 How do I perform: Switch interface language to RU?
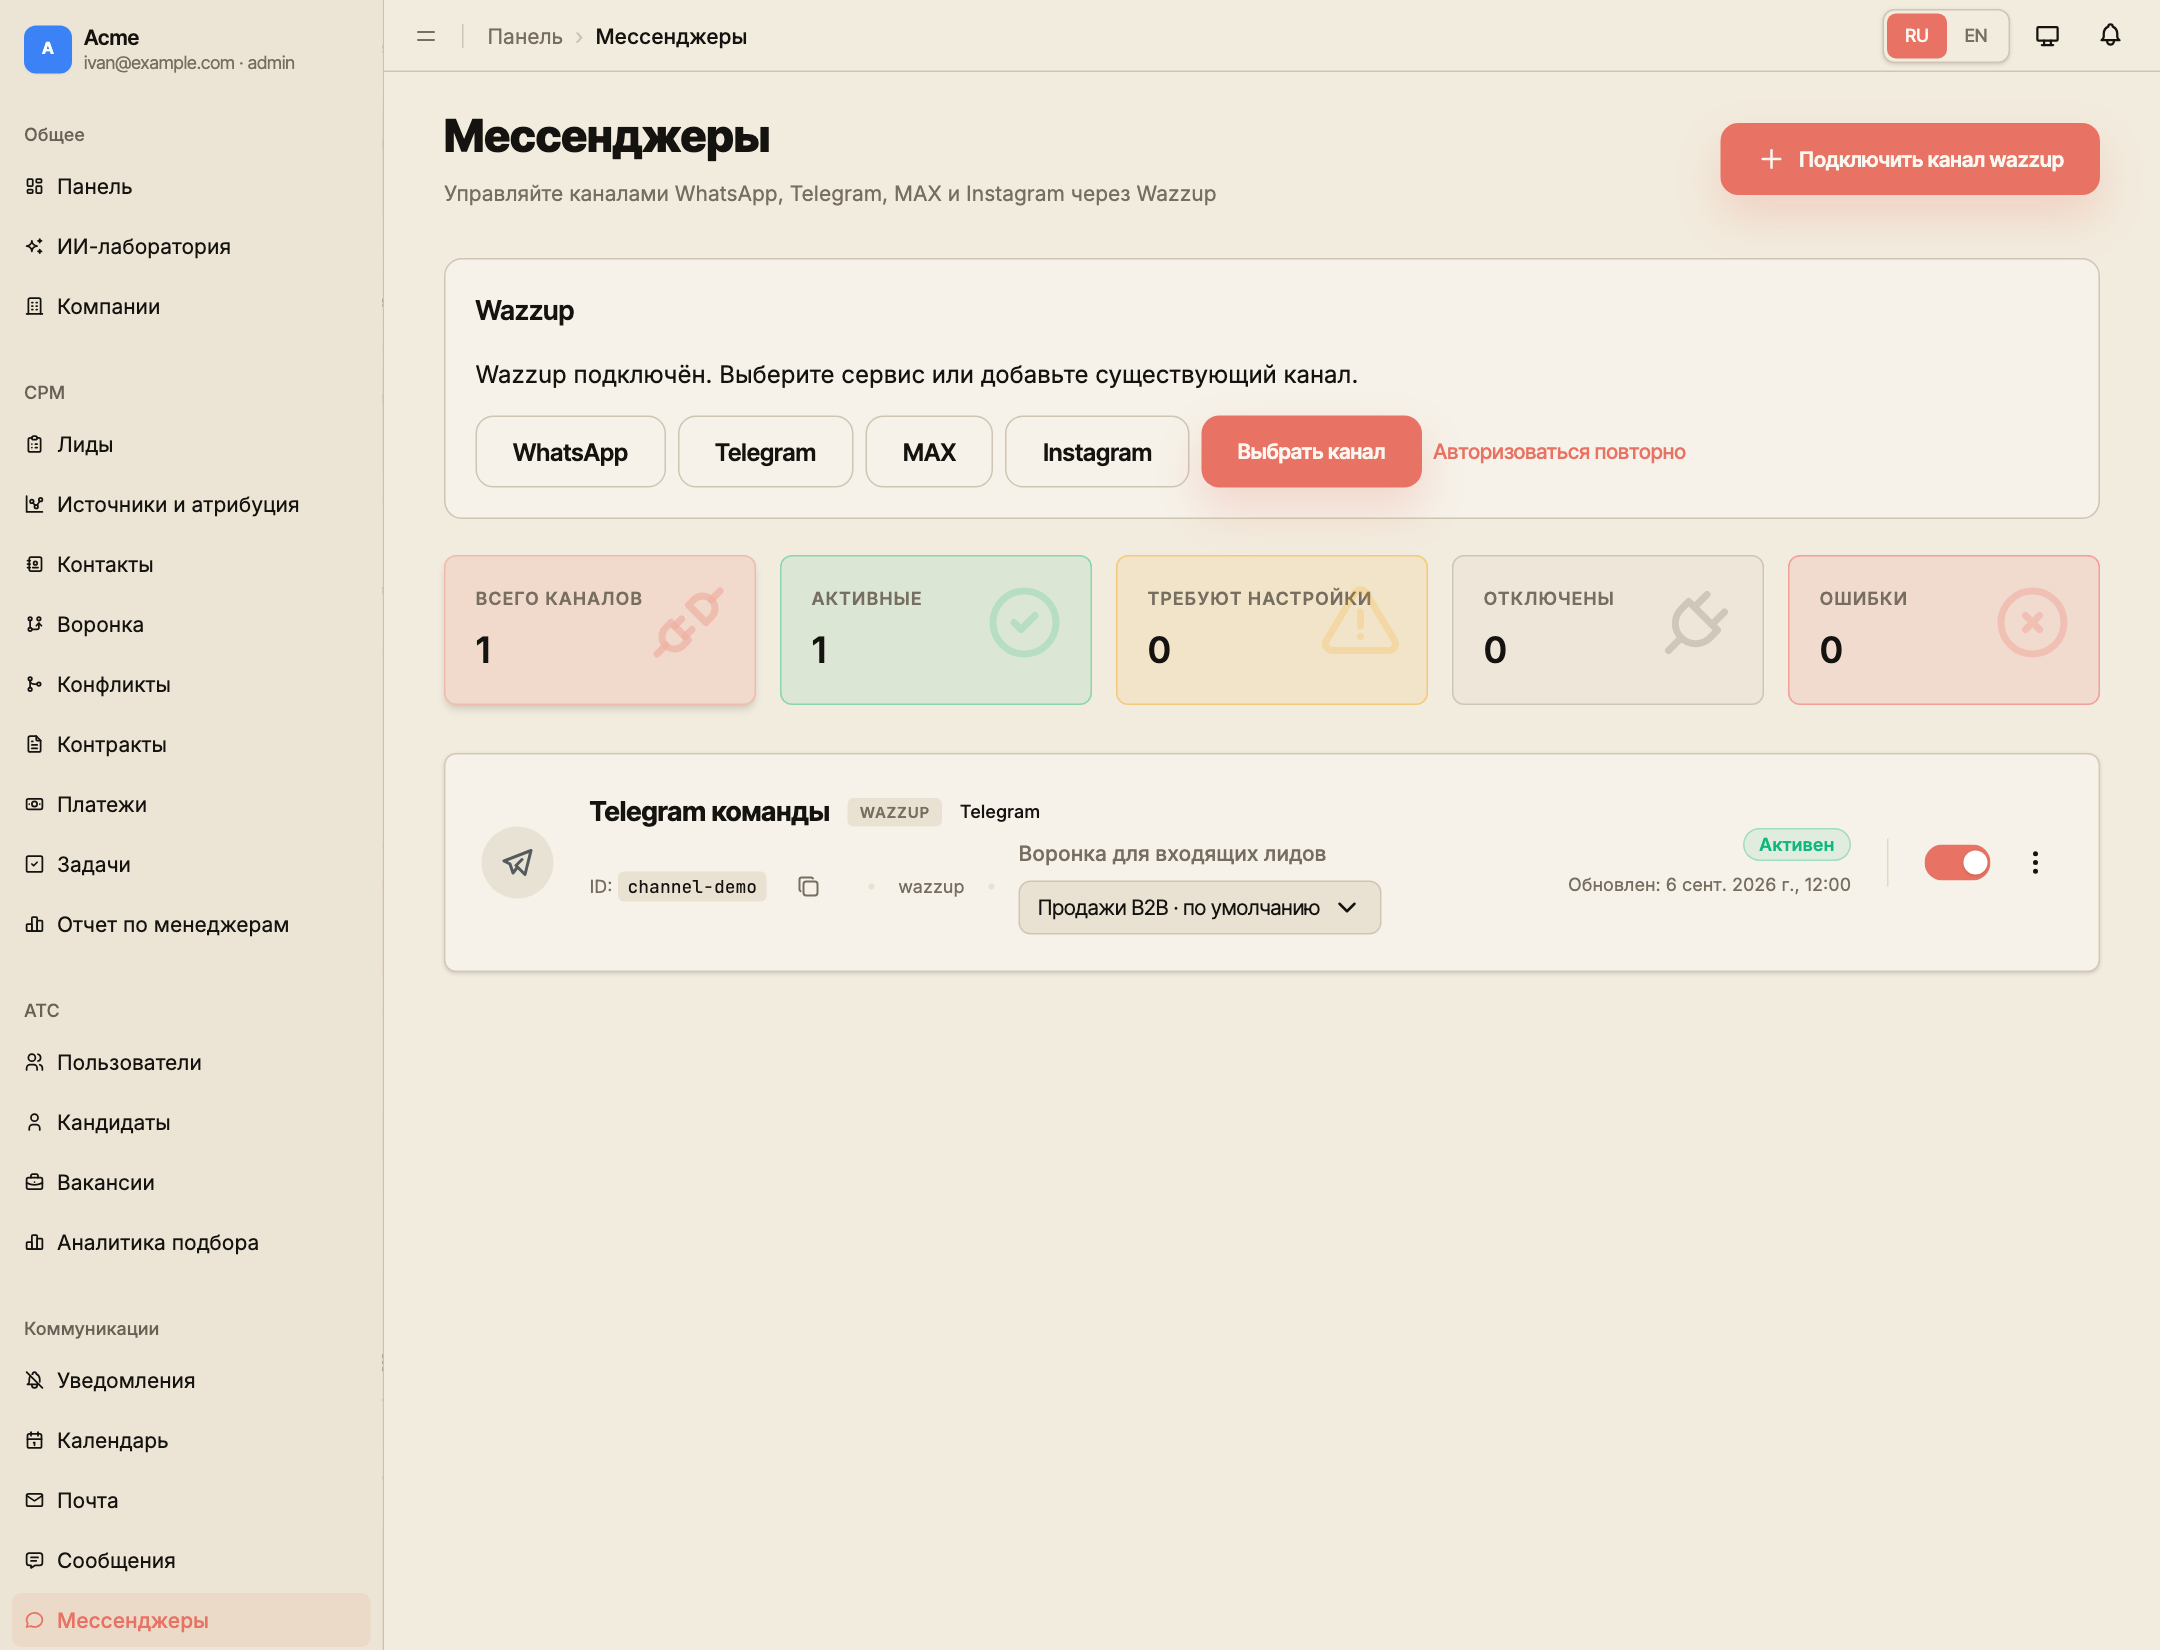point(1916,36)
